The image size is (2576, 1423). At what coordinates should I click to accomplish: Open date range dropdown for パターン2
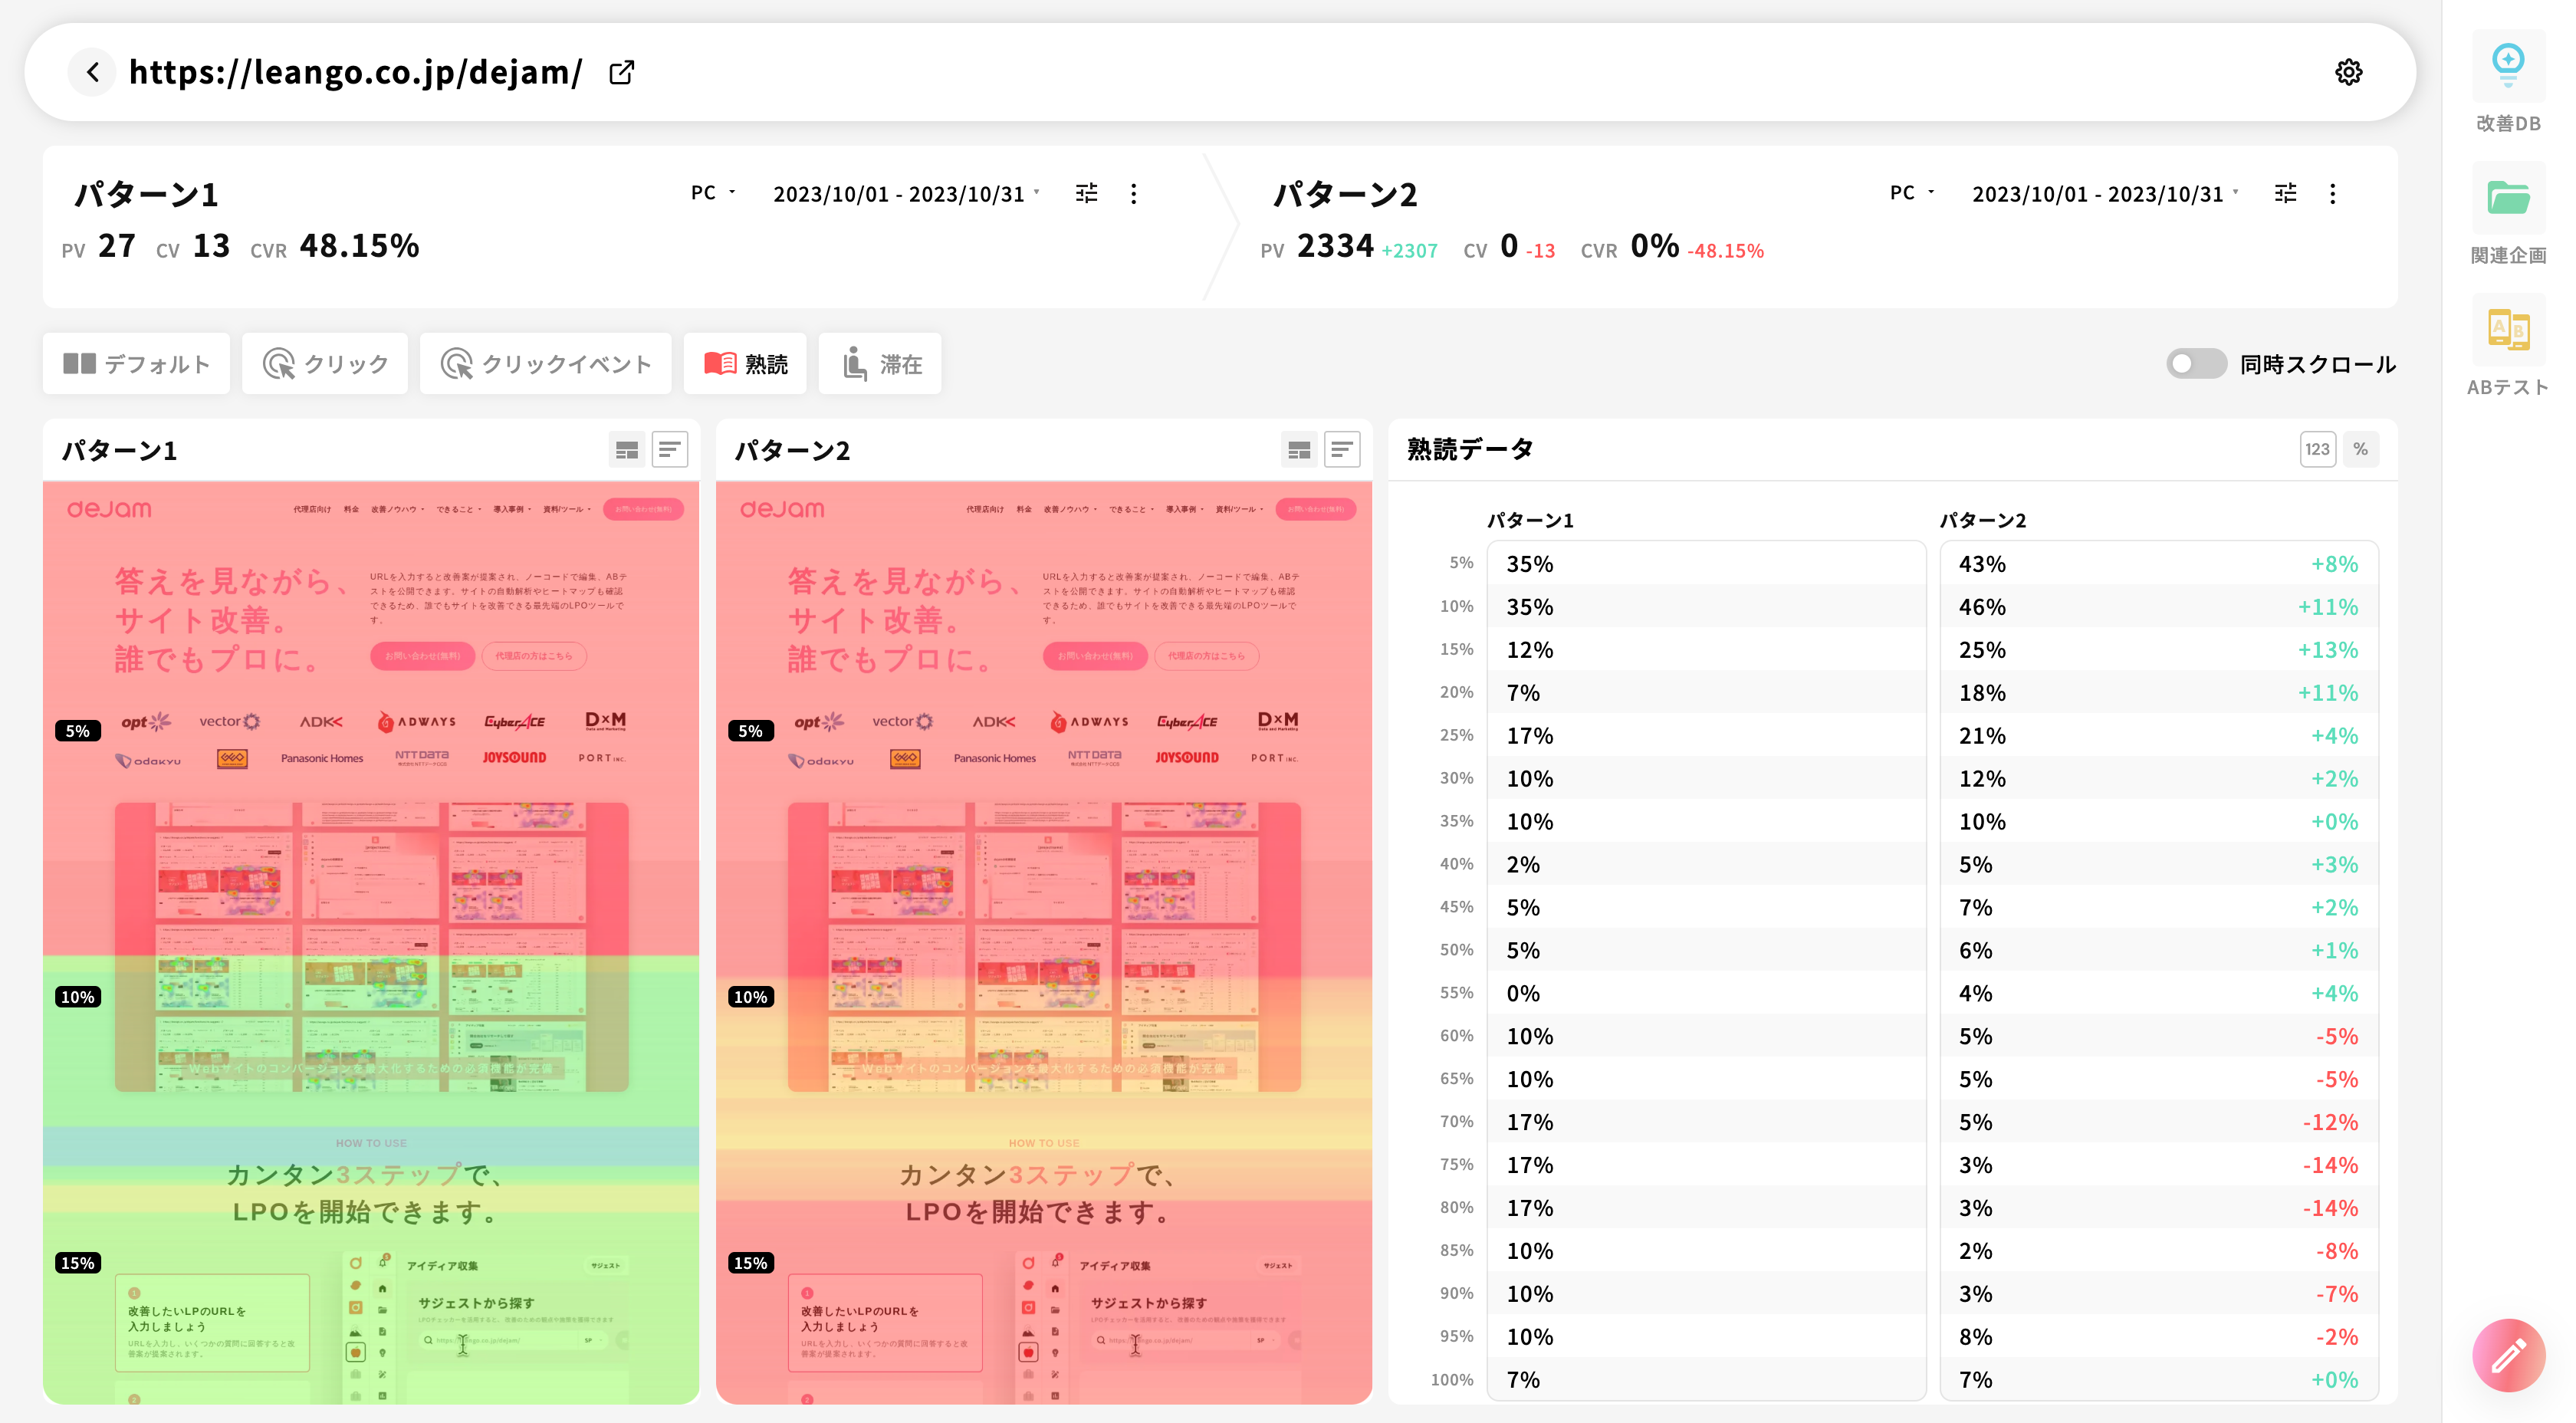tap(2104, 194)
